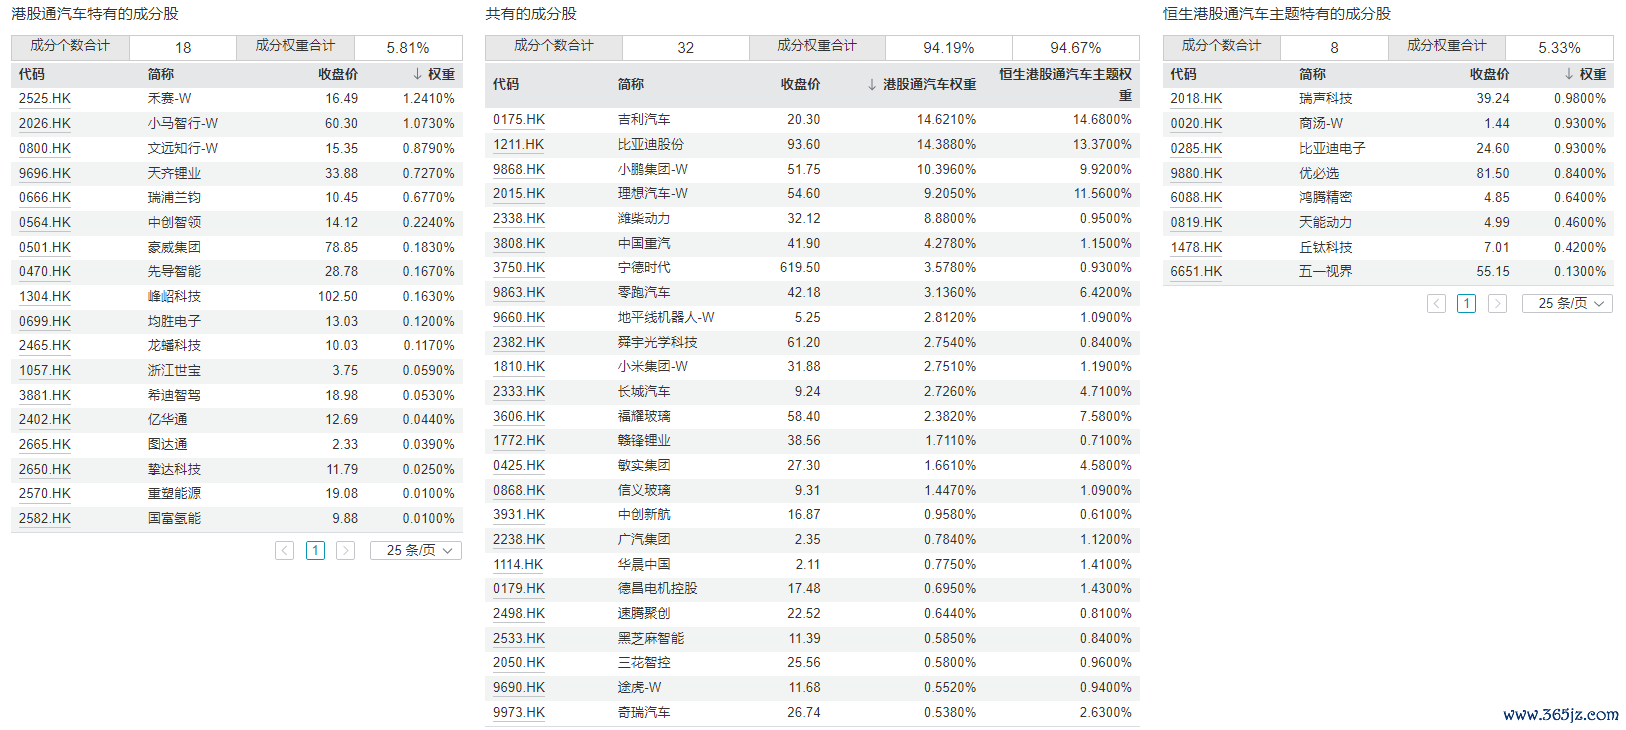Go to previous page under 恒生港股通汽车主题特有 table
The width and height of the screenshot is (1626, 730).
point(1437,303)
